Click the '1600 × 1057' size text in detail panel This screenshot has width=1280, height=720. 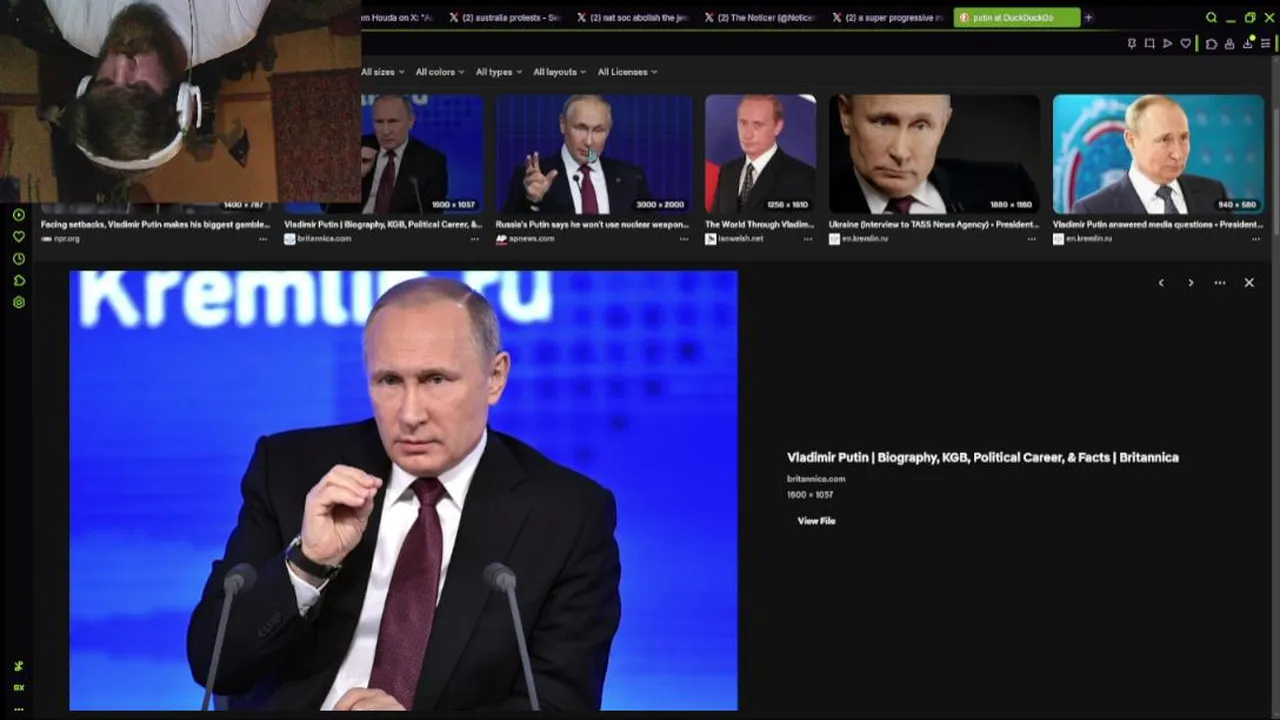tap(810, 495)
